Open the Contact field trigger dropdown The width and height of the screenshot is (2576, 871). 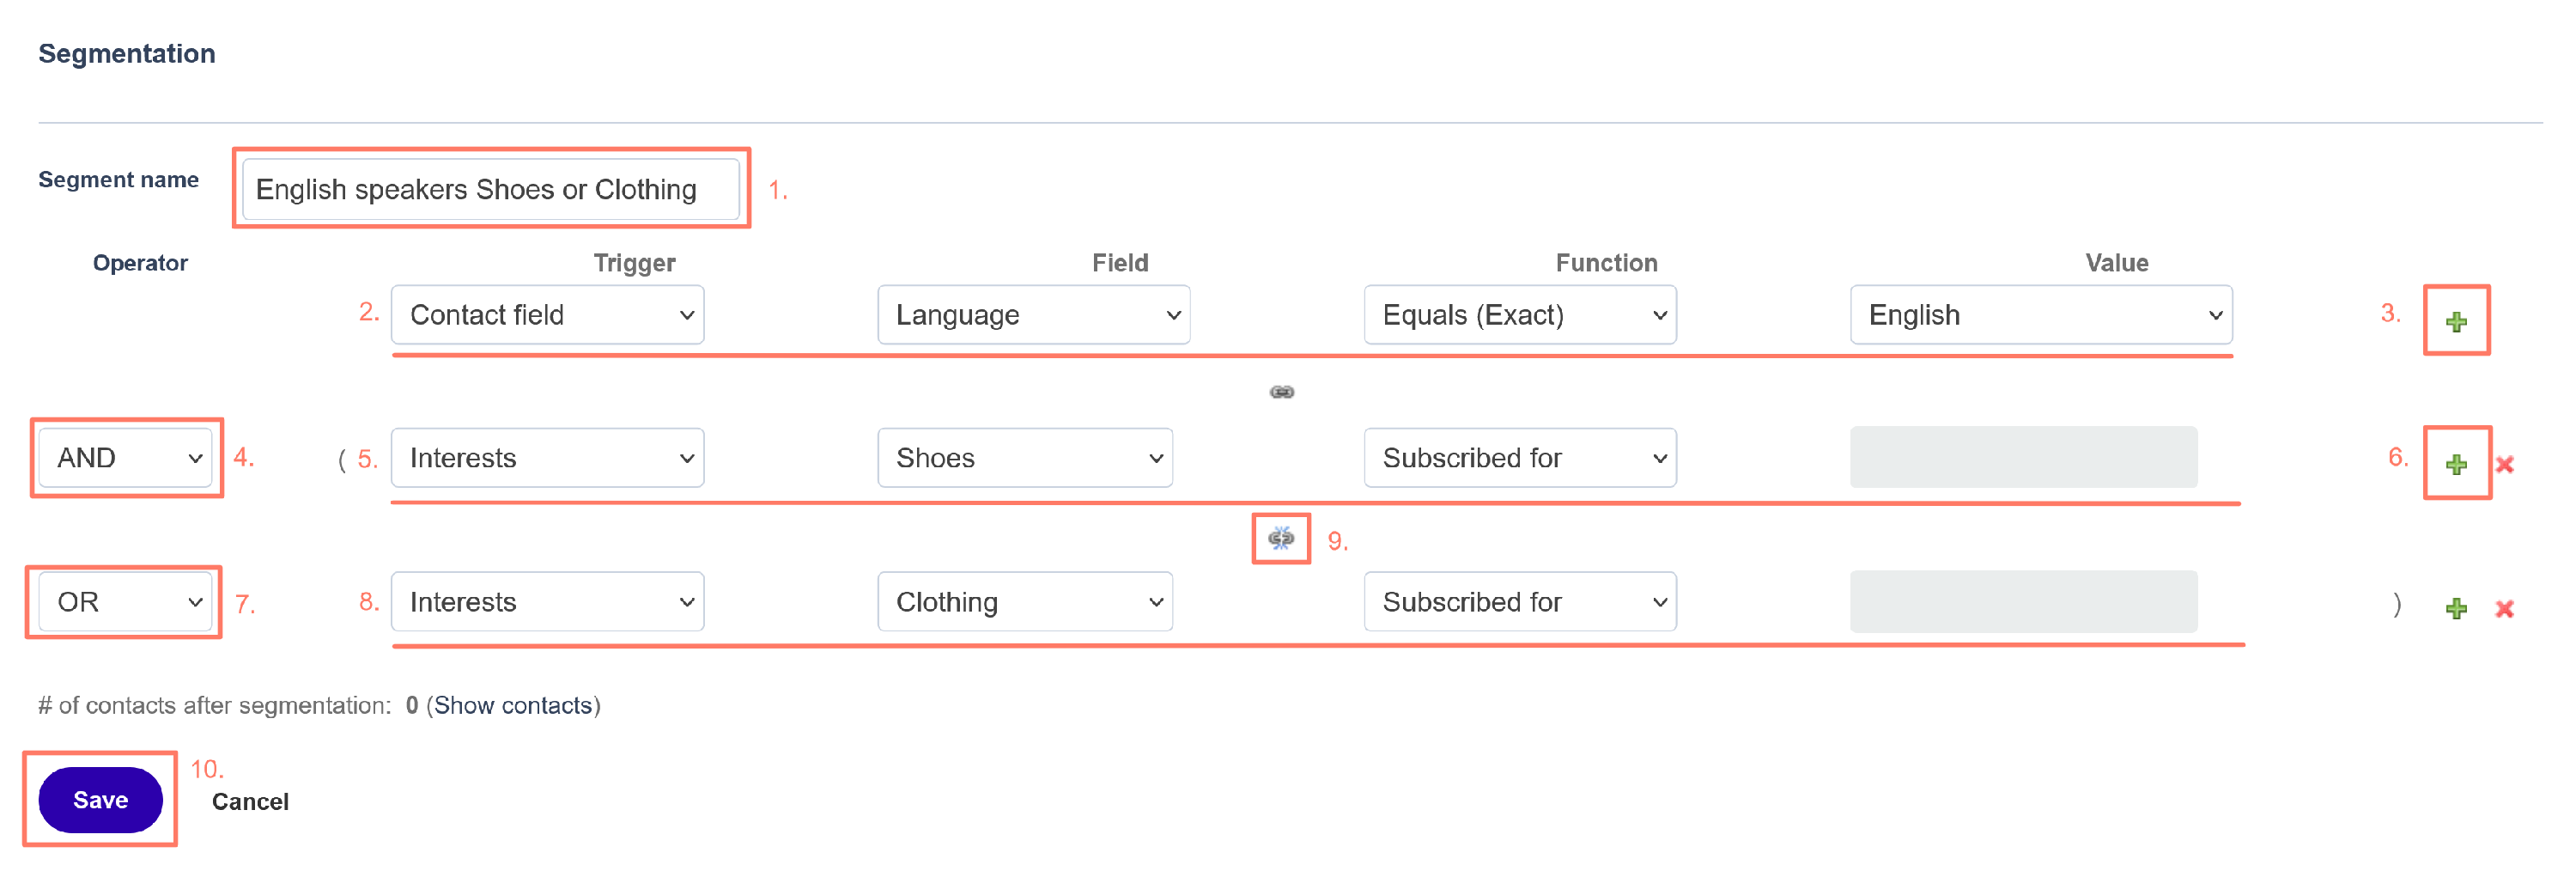tap(547, 315)
